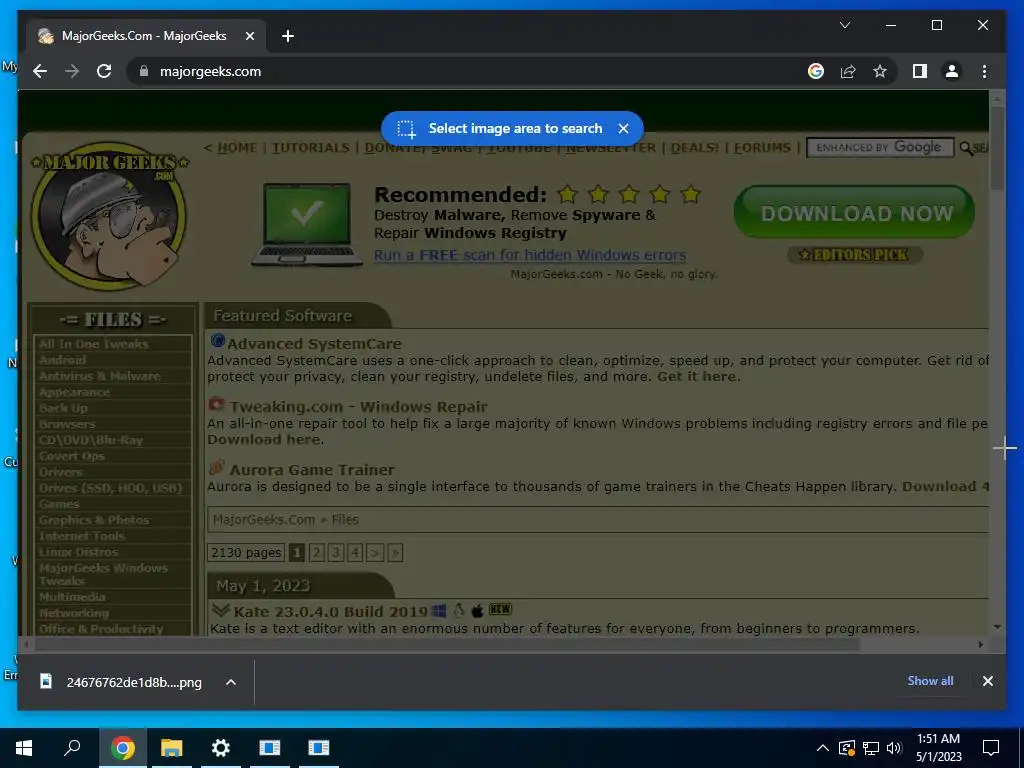This screenshot has height=768, width=1024.
Task: Click the MajorGeeks mascot logo
Action: click(109, 216)
